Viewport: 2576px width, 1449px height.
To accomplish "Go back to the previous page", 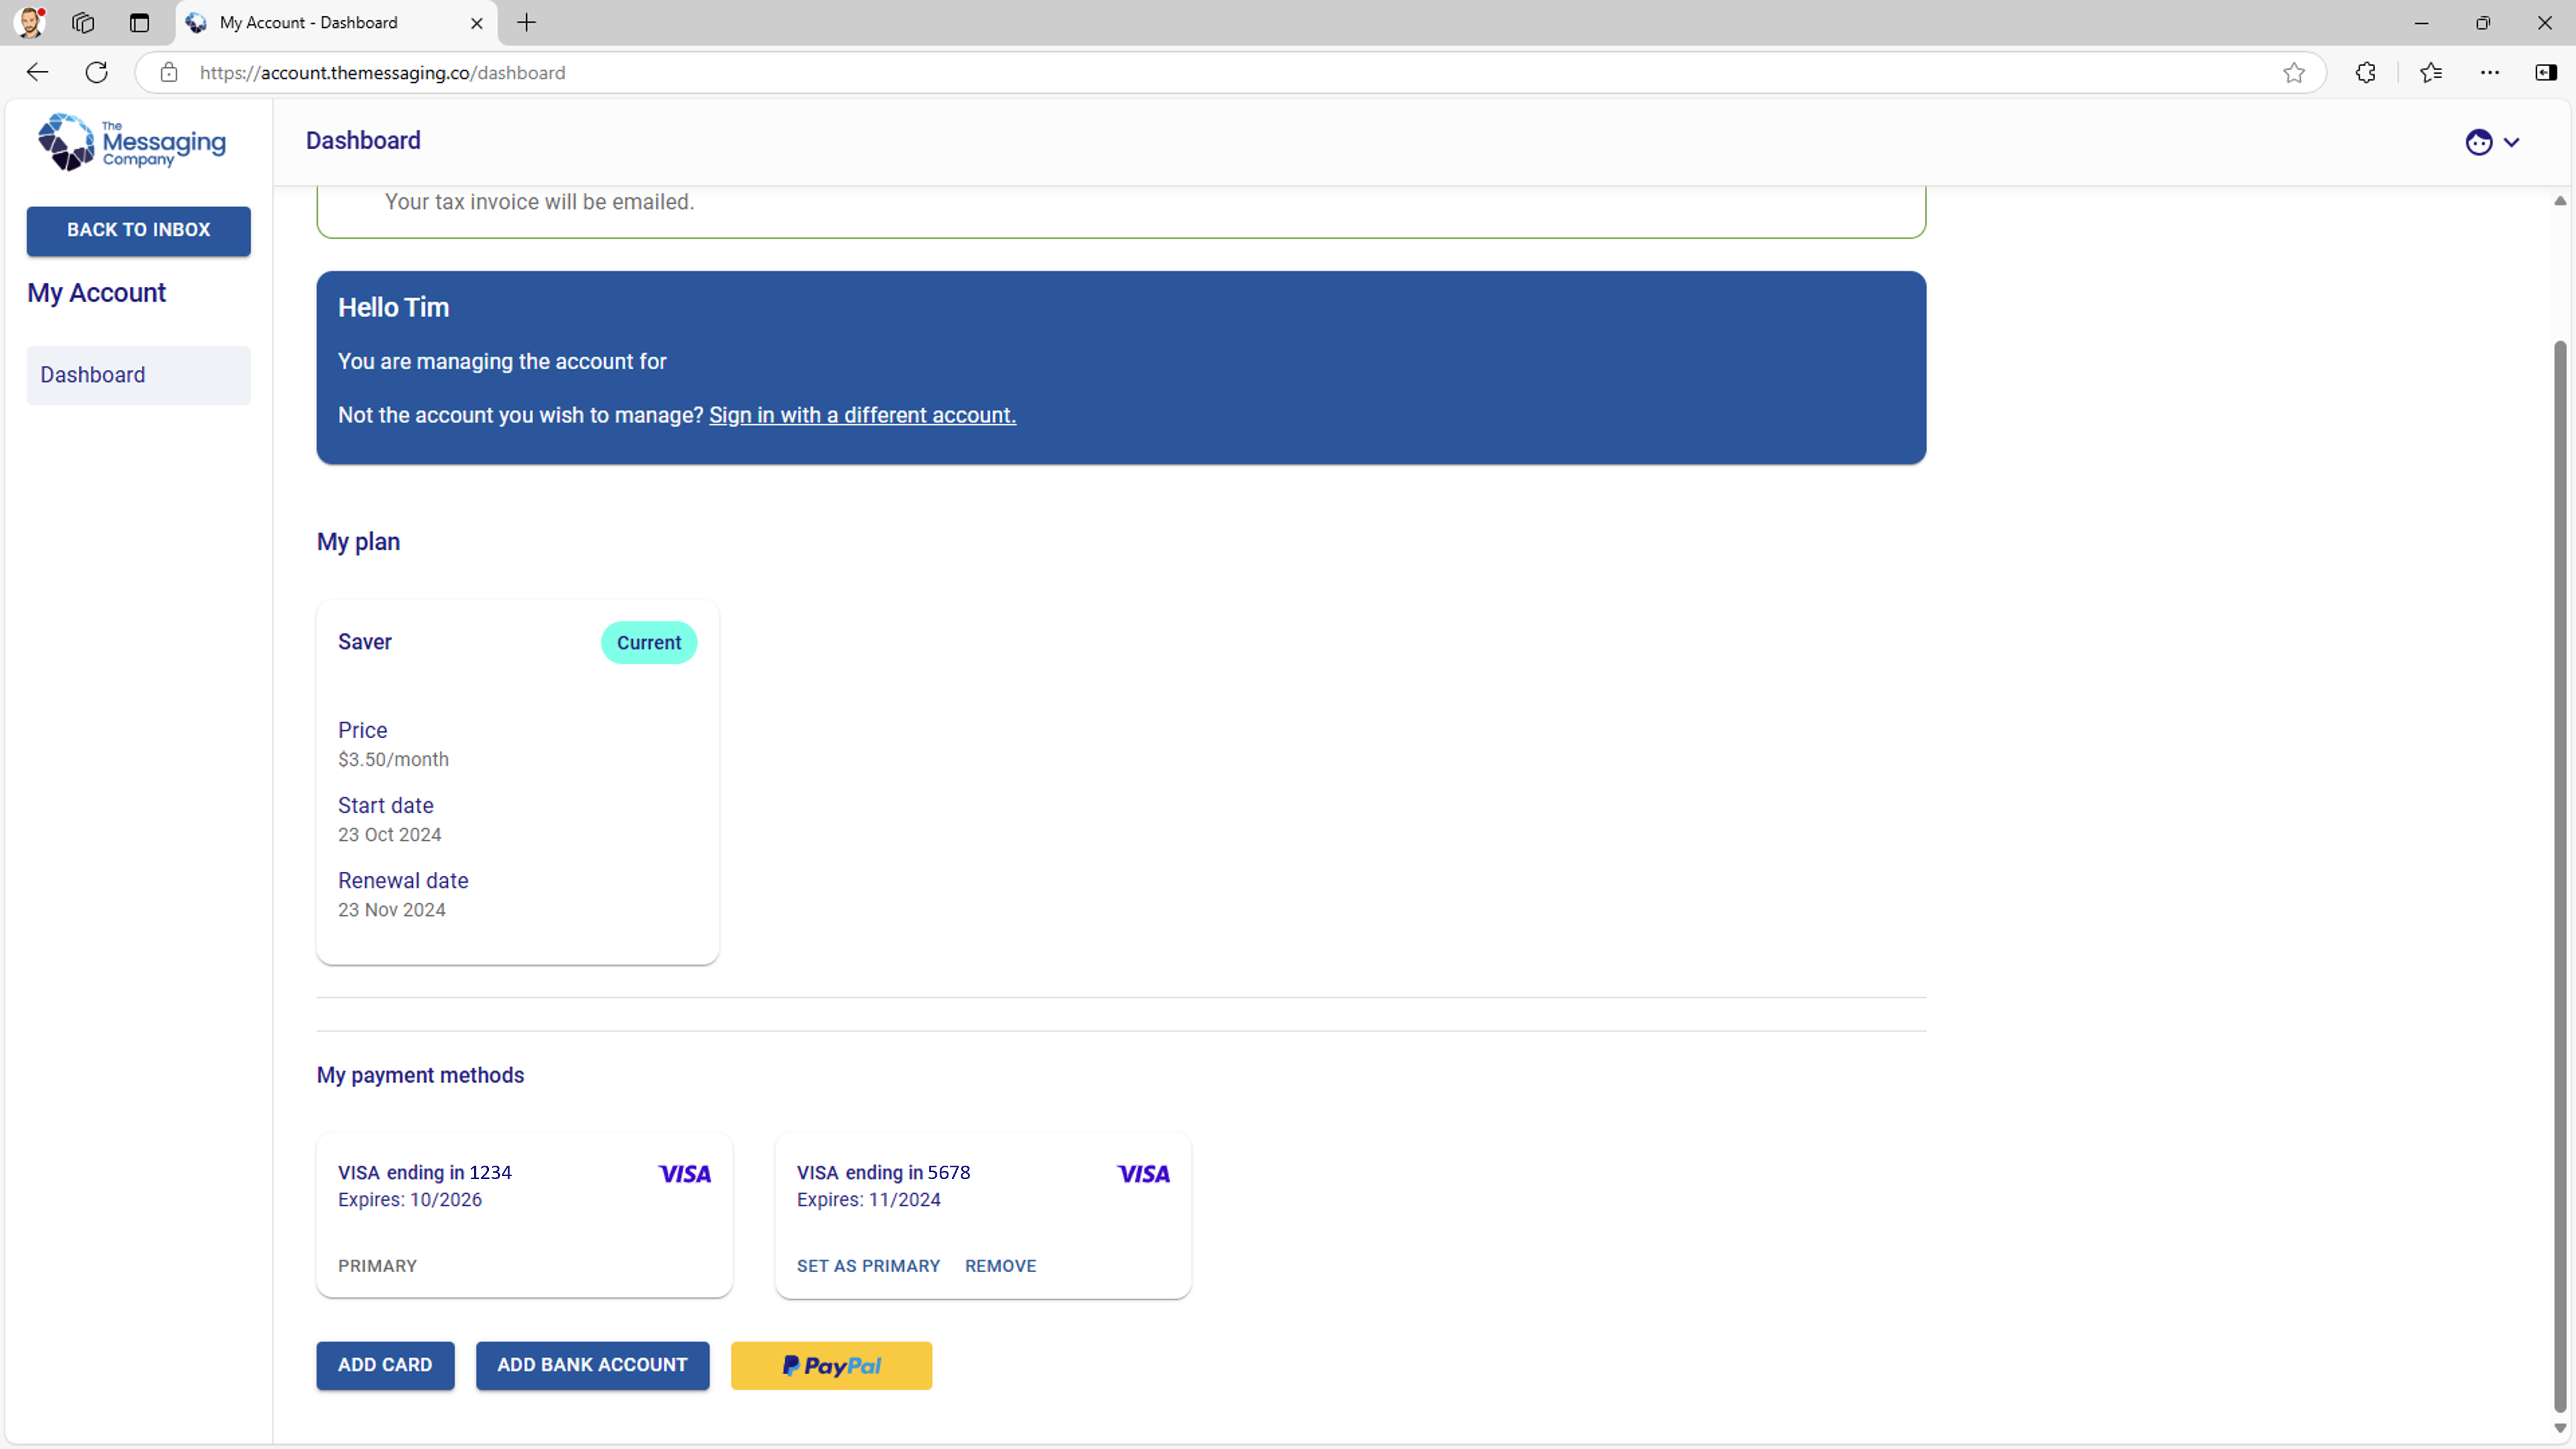I will 37,72.
